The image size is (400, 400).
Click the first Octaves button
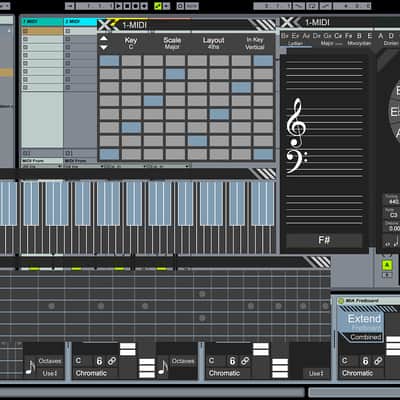[50, 361]
